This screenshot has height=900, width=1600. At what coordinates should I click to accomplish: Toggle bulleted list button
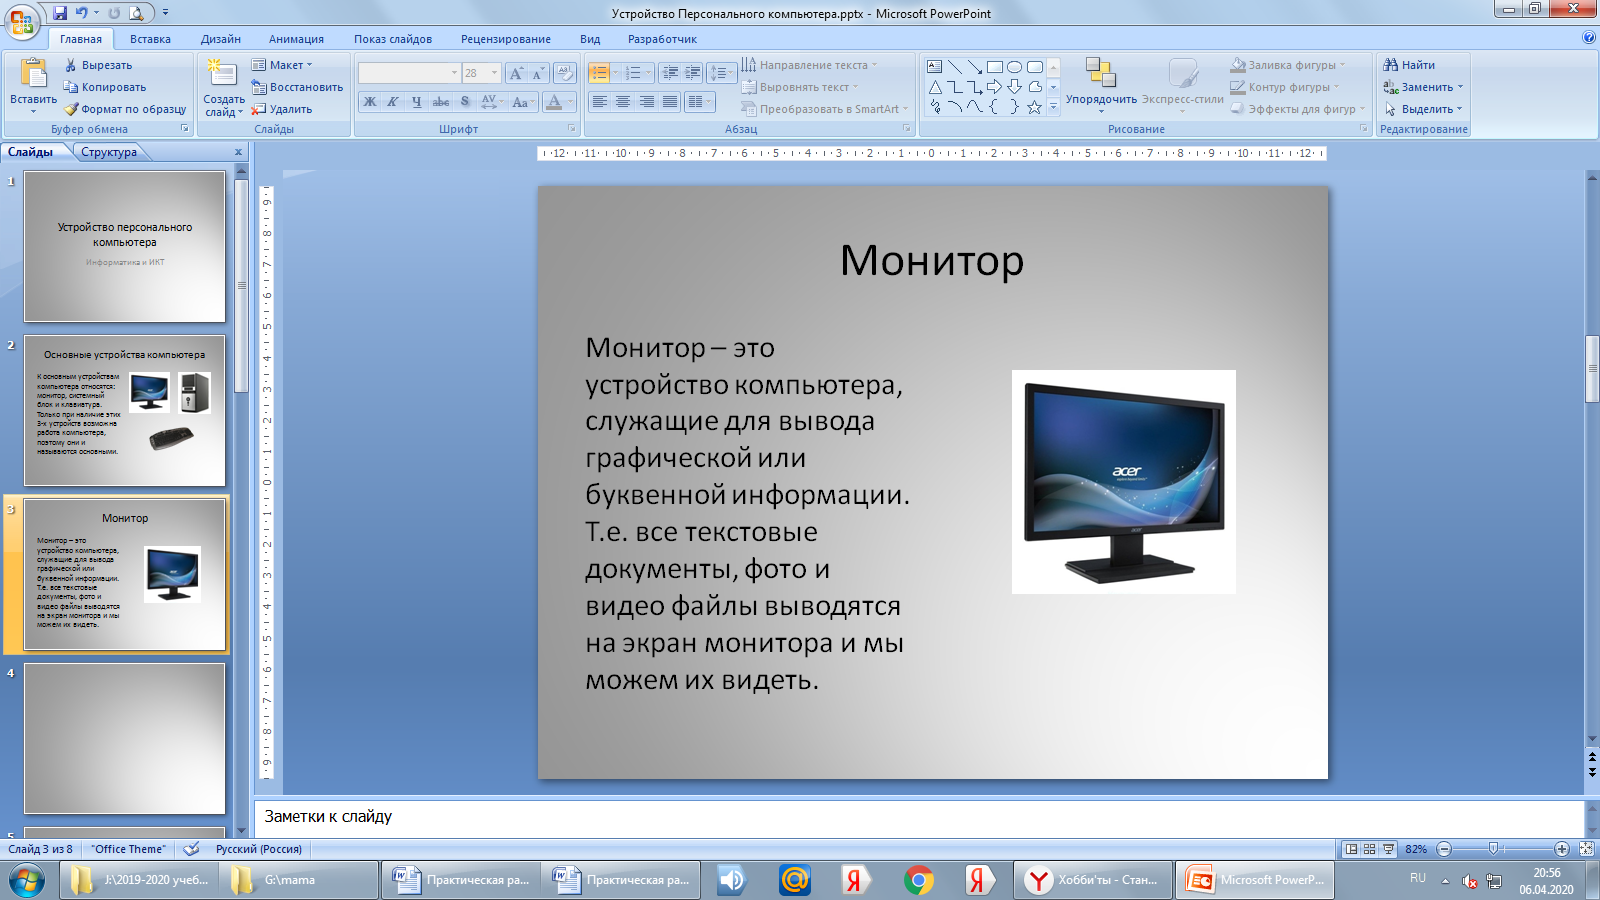pos(599,73)
